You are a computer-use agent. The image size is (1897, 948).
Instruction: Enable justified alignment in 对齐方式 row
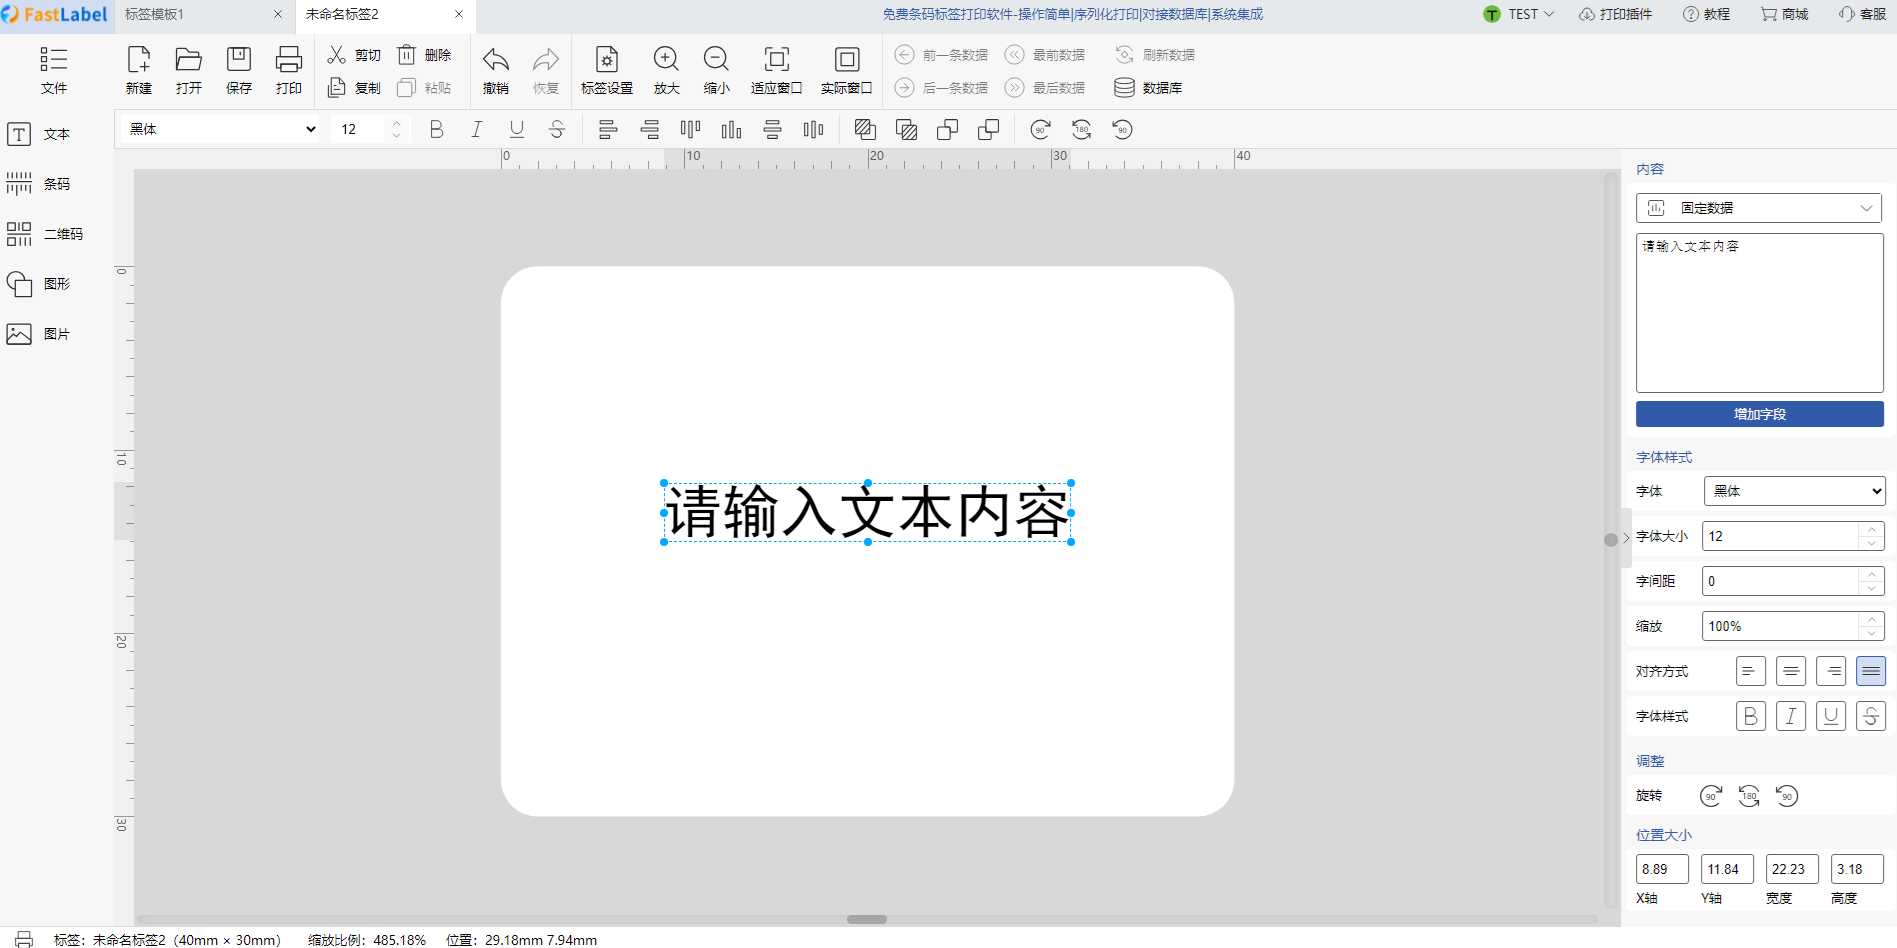tap(1870, 671)
